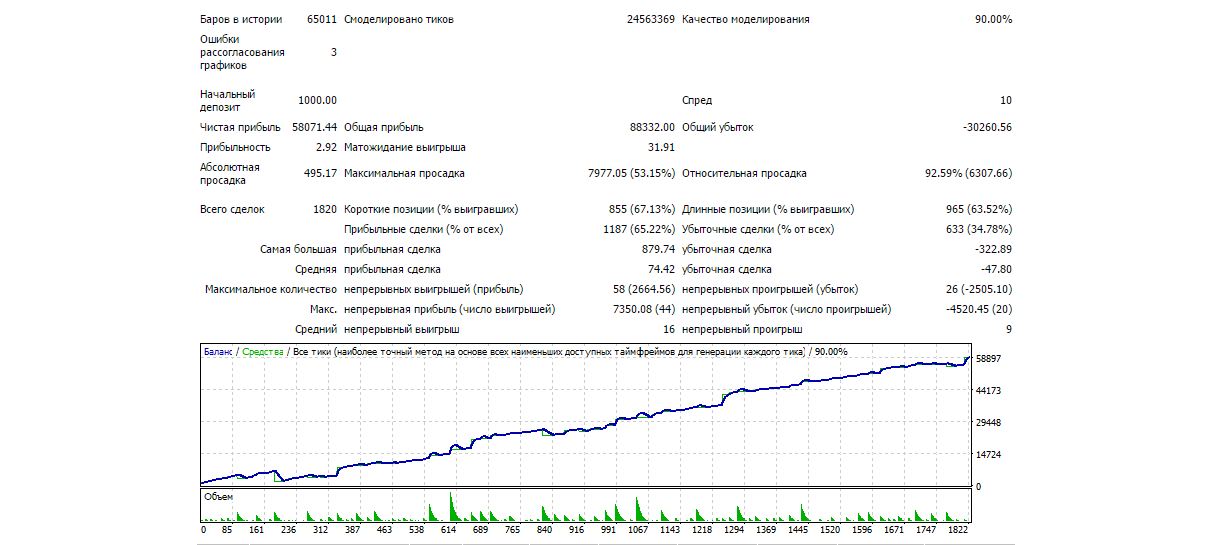Screen dimensions: 1213x545
Task: Click the 'Смоделировано тиков' label
Action: (400, 19)
